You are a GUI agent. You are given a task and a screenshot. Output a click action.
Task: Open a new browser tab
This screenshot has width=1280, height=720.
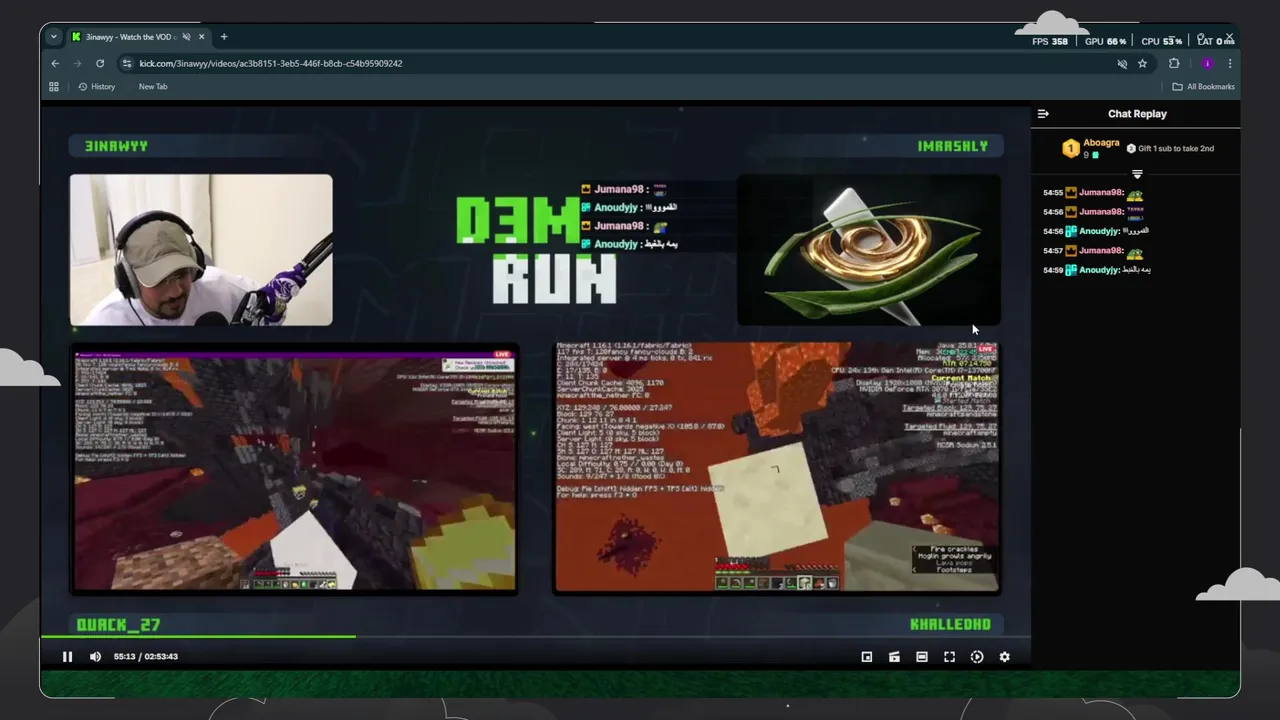(x=224, y=37)
